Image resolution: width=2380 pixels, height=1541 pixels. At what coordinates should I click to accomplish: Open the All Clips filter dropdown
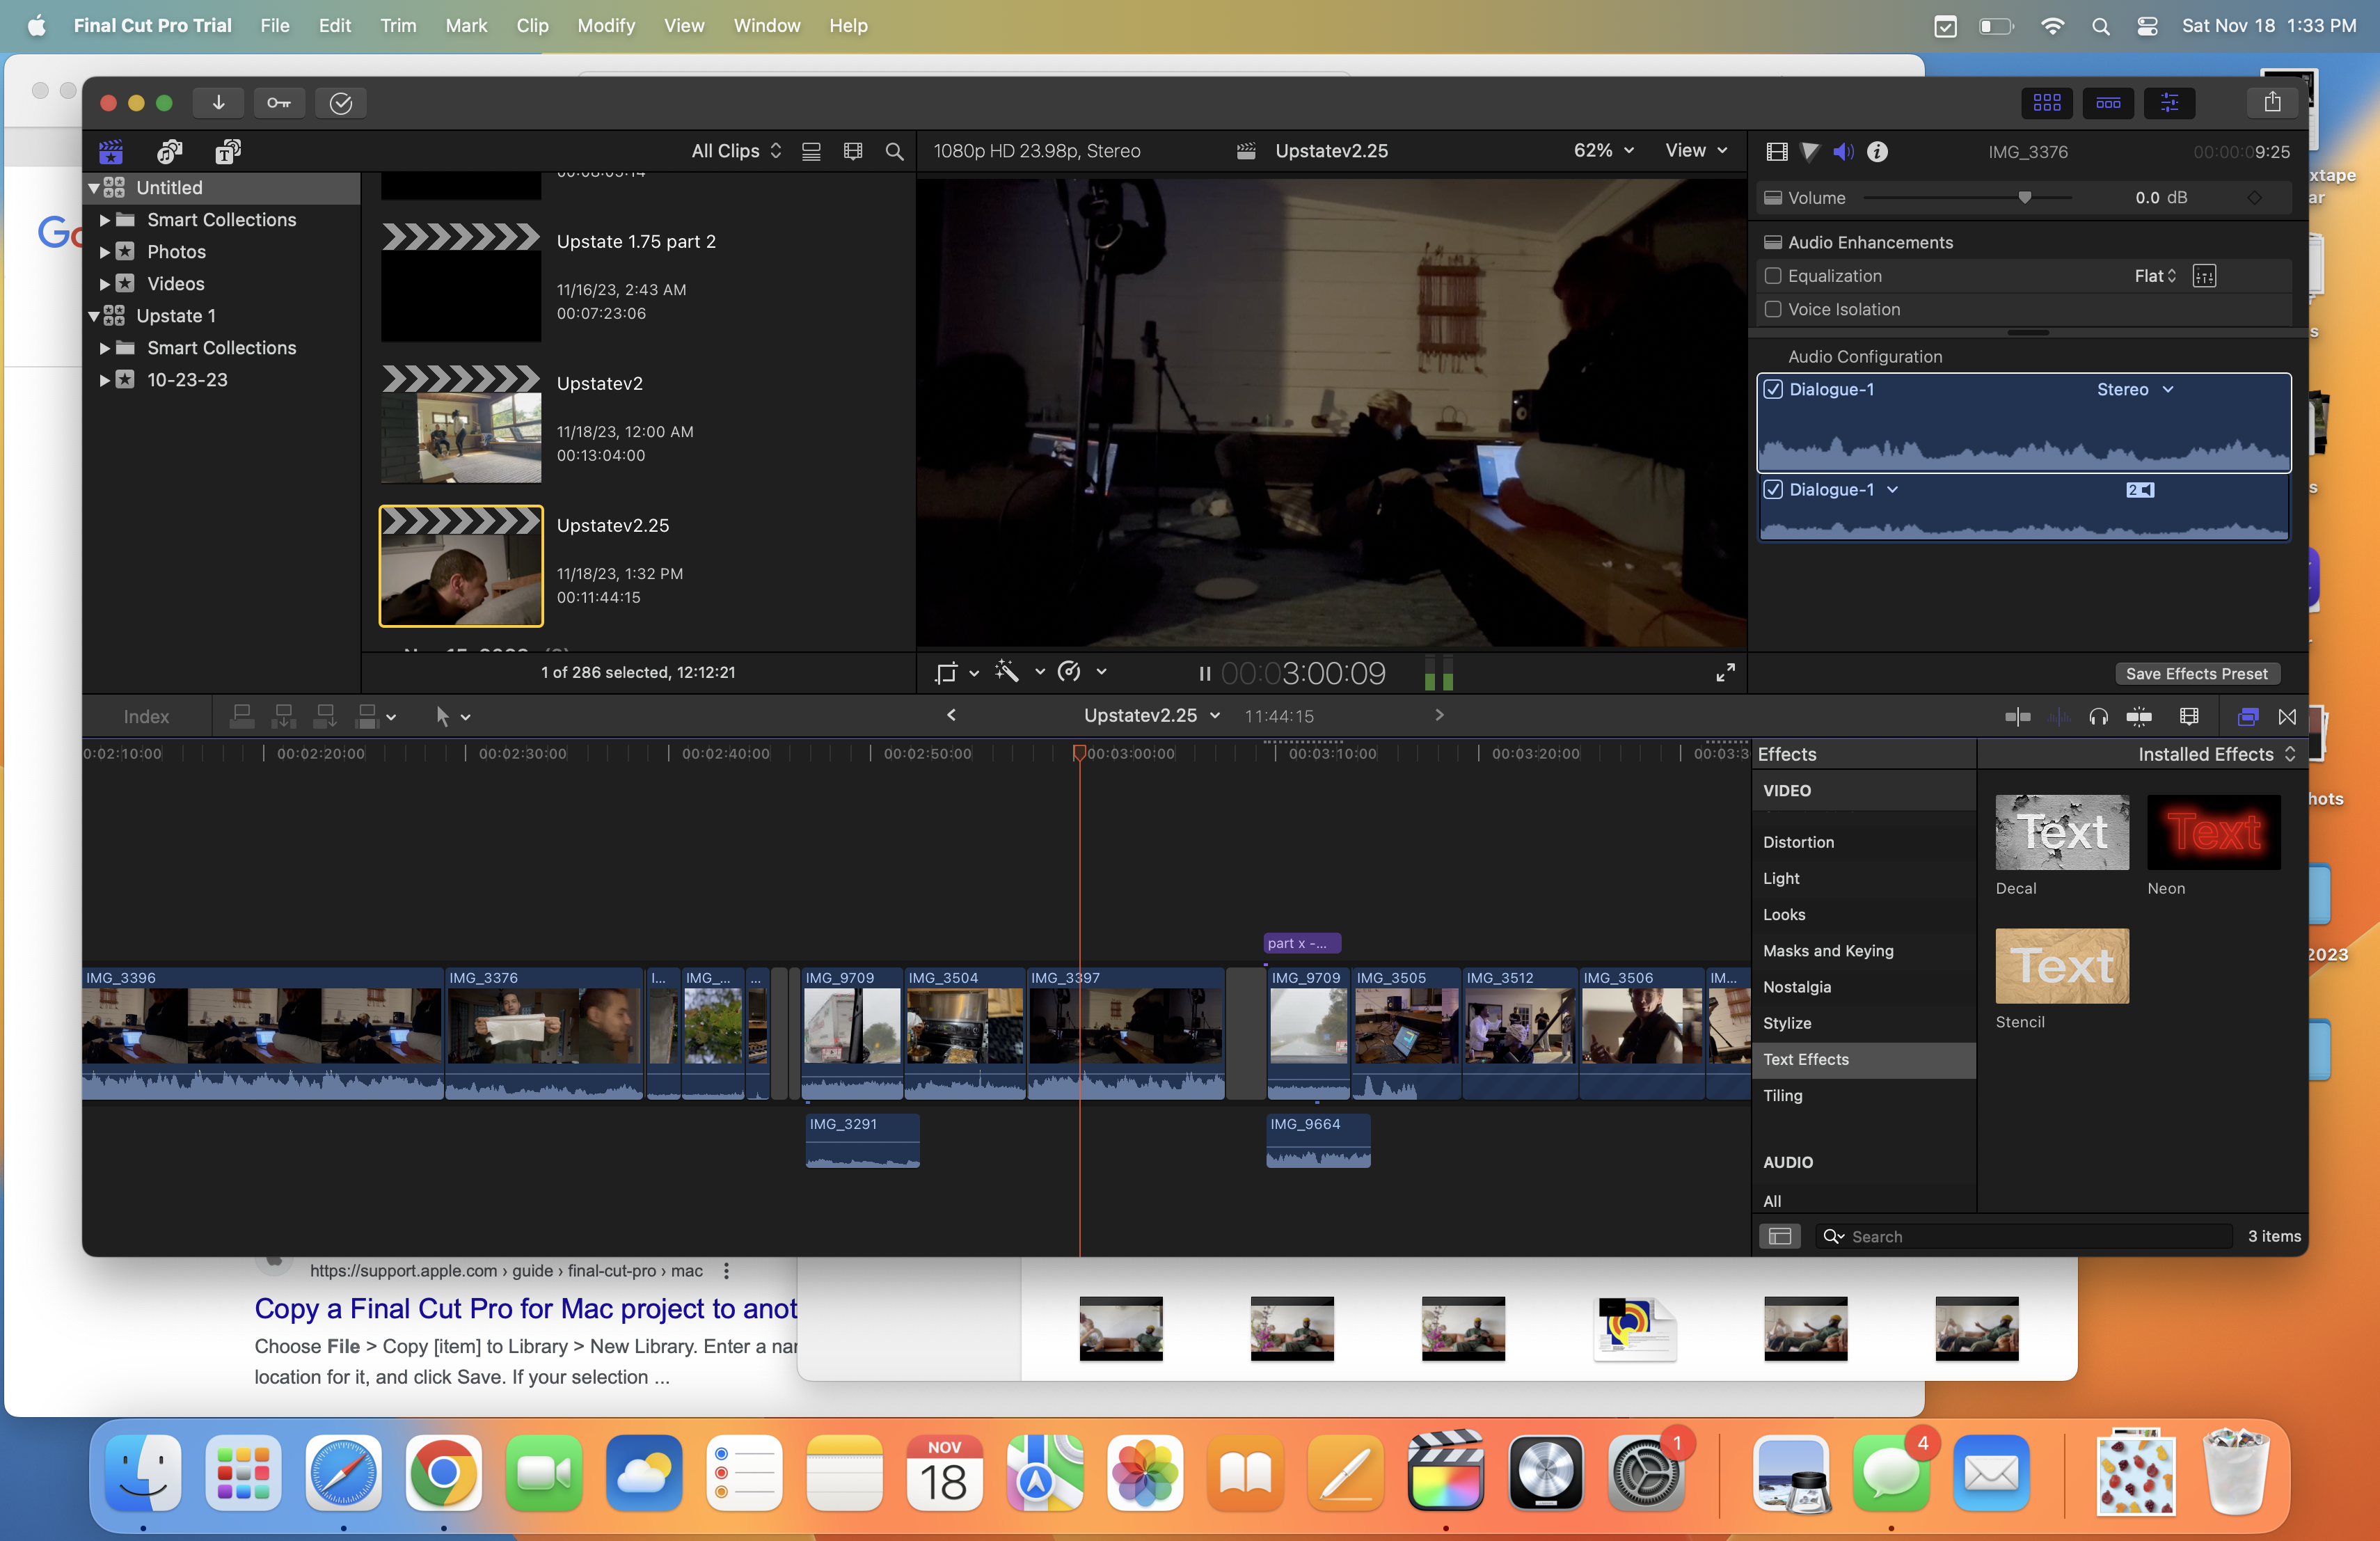coord(736,151)
